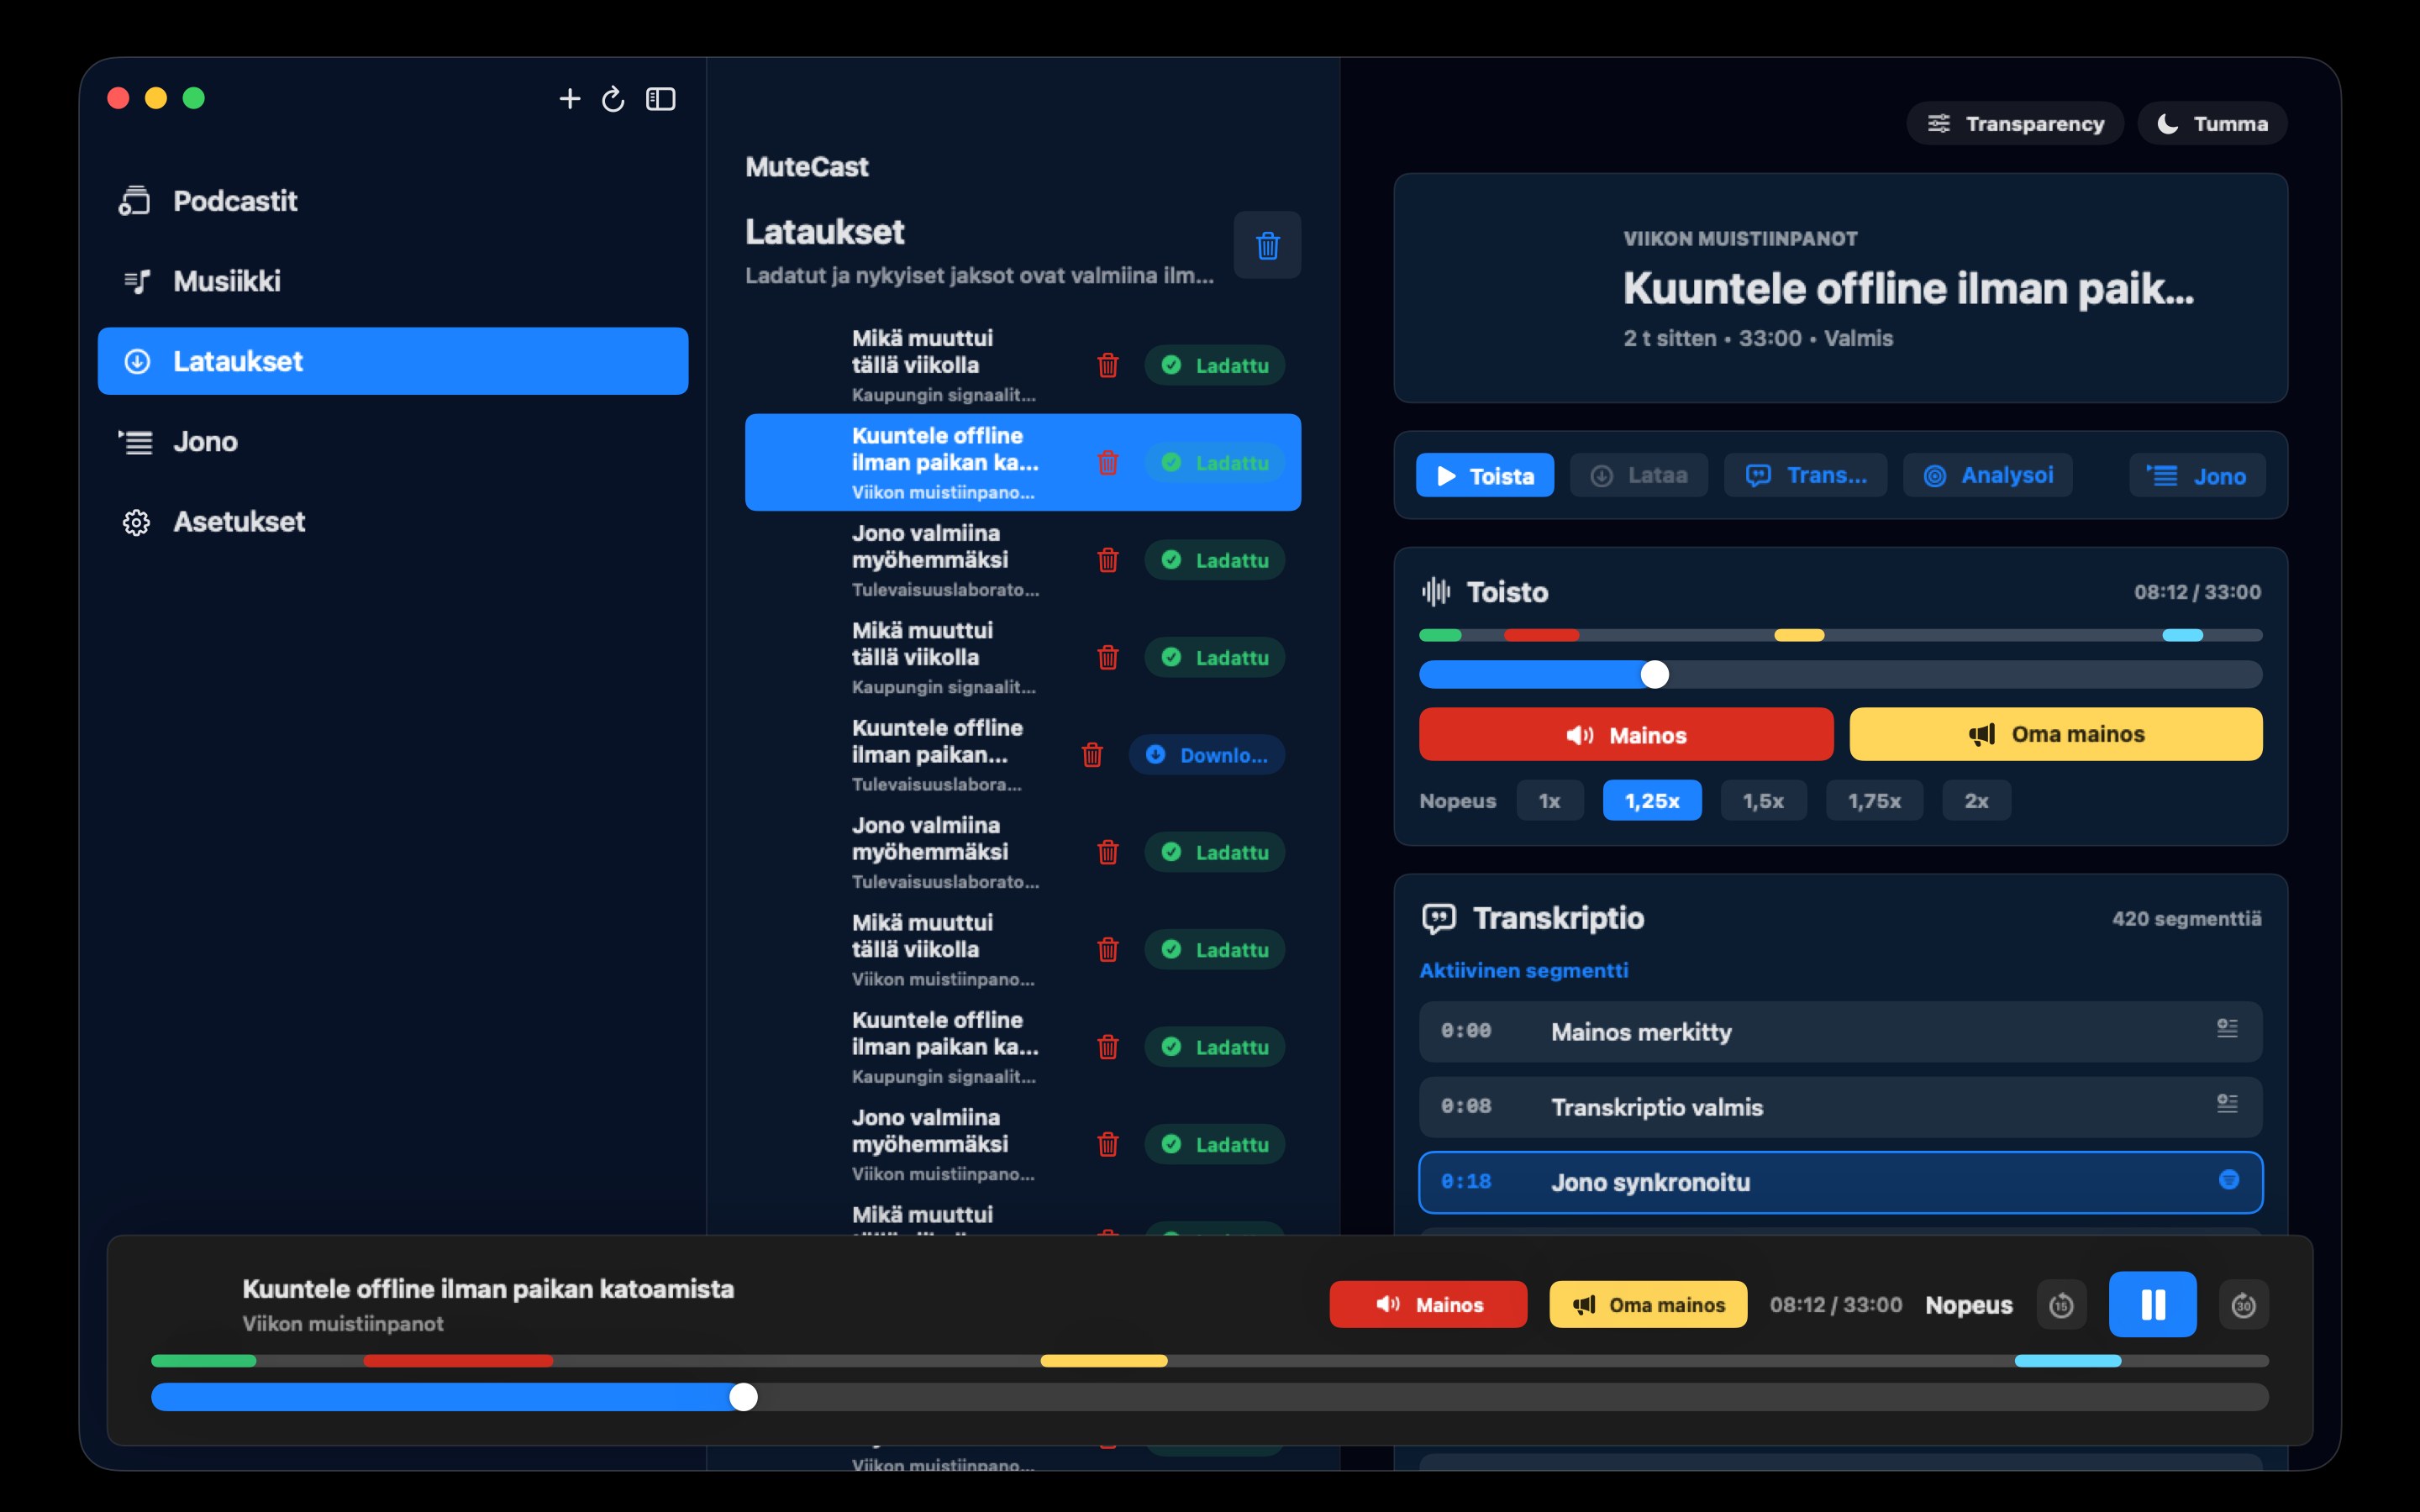This screenshot has height=1512, width=2420.
Task: Delete the selected Kuuntele offline download via its trash icon
Action: [x=1108, y=463]
